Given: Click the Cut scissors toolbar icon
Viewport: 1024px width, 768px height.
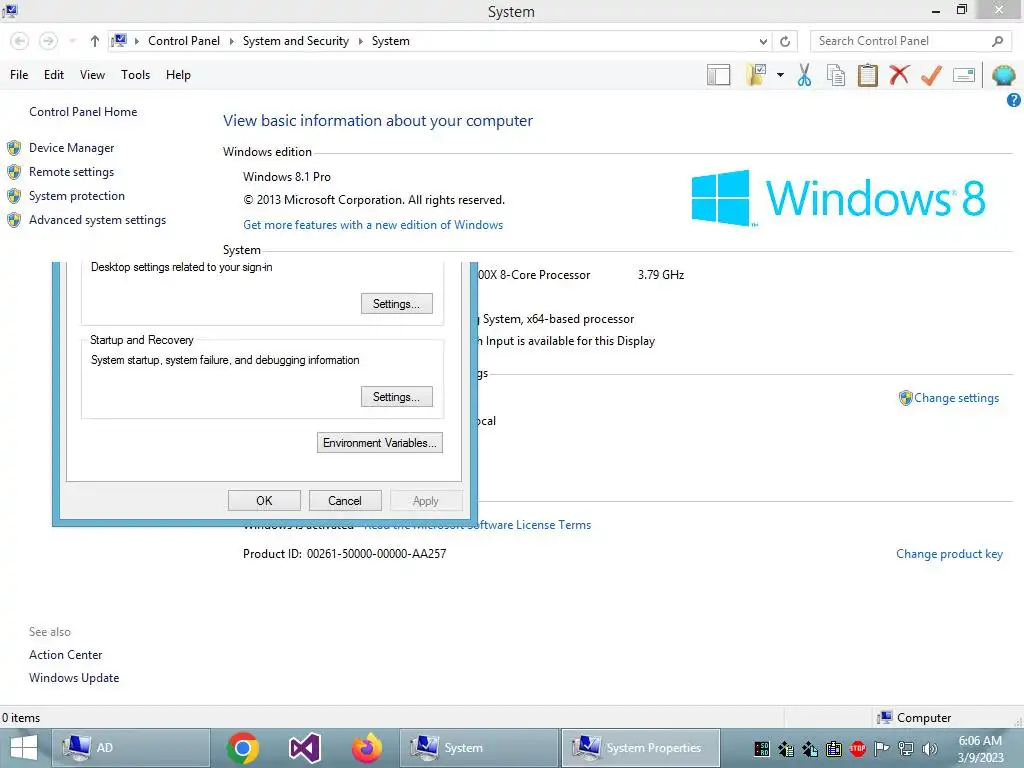Looking at the screenshot, I should tap(805, 75).
